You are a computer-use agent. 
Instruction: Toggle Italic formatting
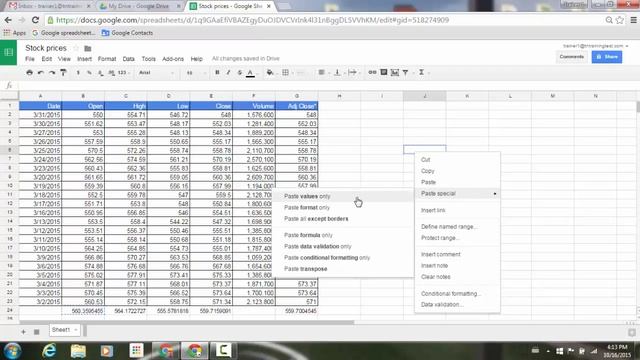[x=228, y=73]
